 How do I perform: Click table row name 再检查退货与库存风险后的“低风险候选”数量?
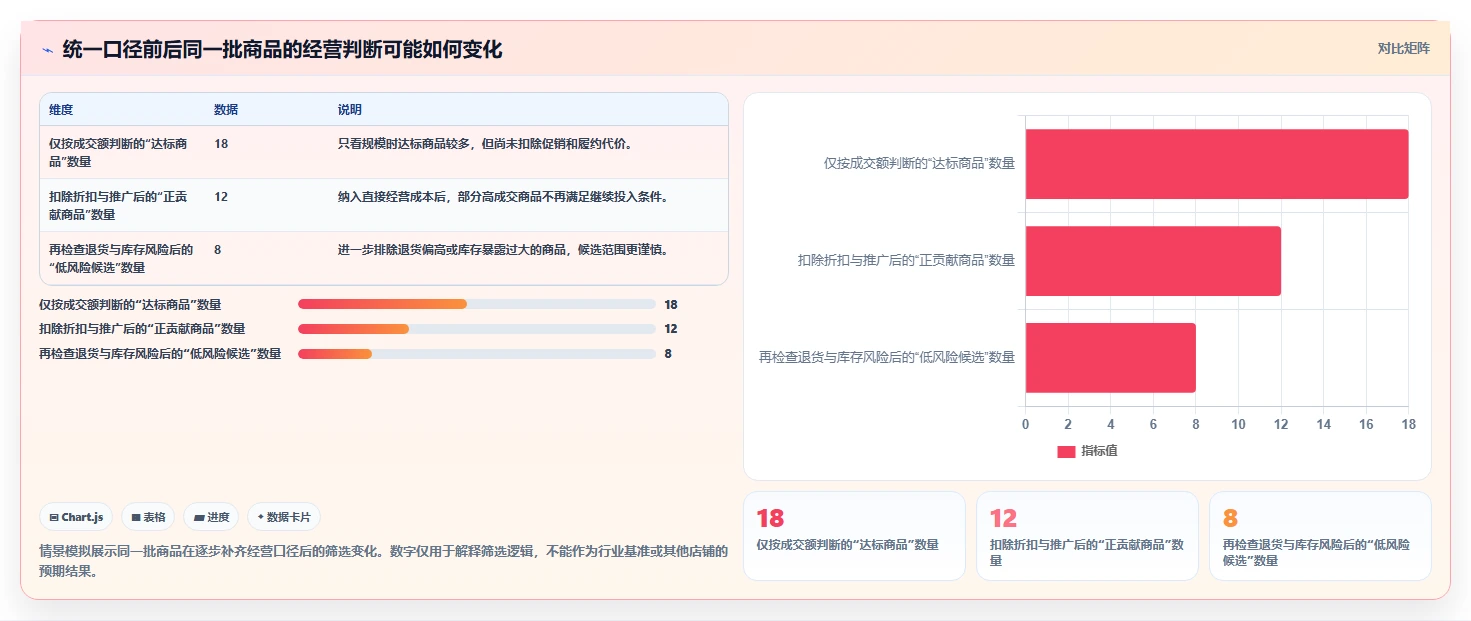121,258
